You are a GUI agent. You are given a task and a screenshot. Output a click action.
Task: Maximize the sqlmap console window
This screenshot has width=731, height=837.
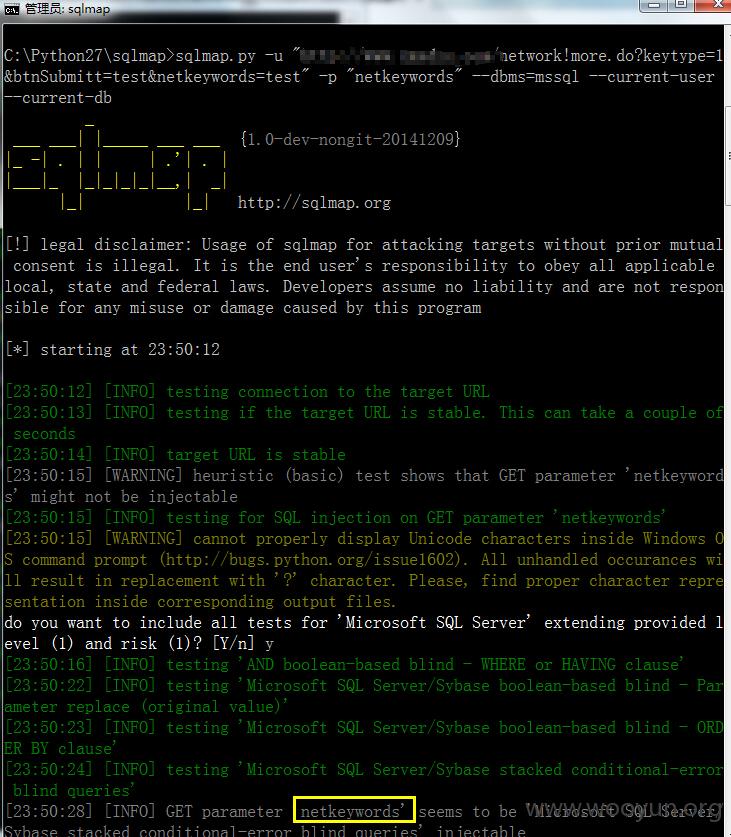(681, 5)
